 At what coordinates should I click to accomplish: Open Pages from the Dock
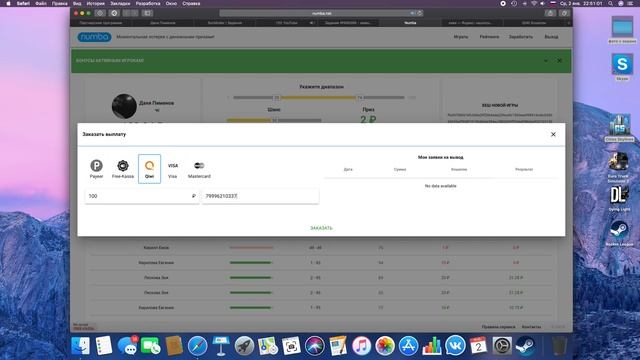(x=338, y=346)
